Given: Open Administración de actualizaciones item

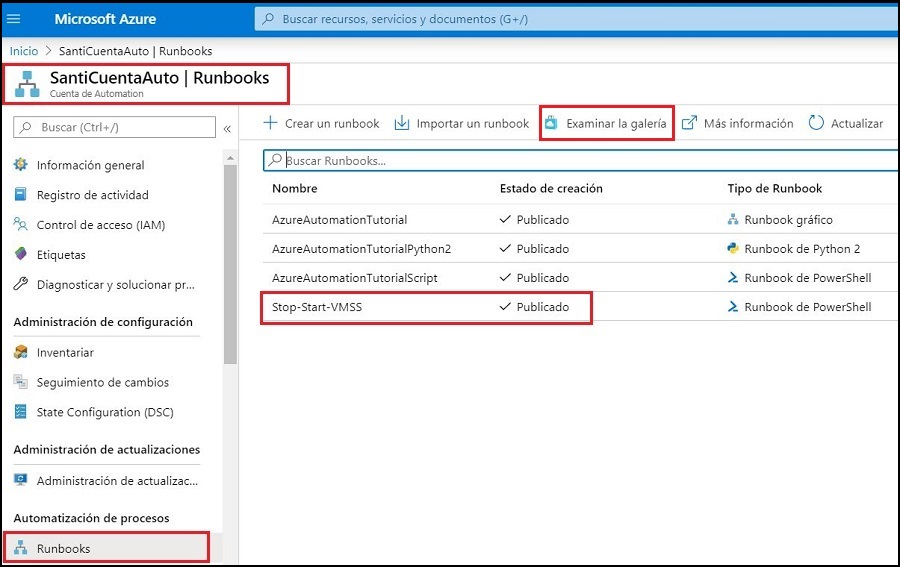Looking at the screenshot, I should point(117,481).
